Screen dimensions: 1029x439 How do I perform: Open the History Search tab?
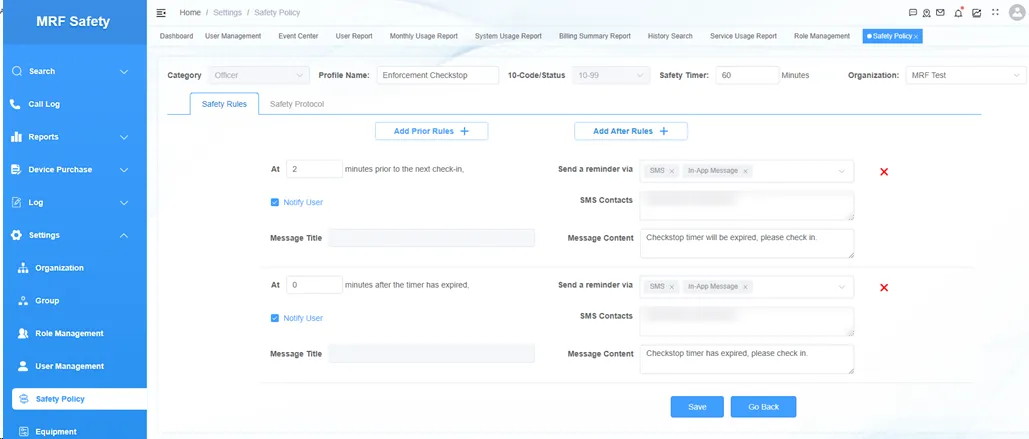coord(670,36)
